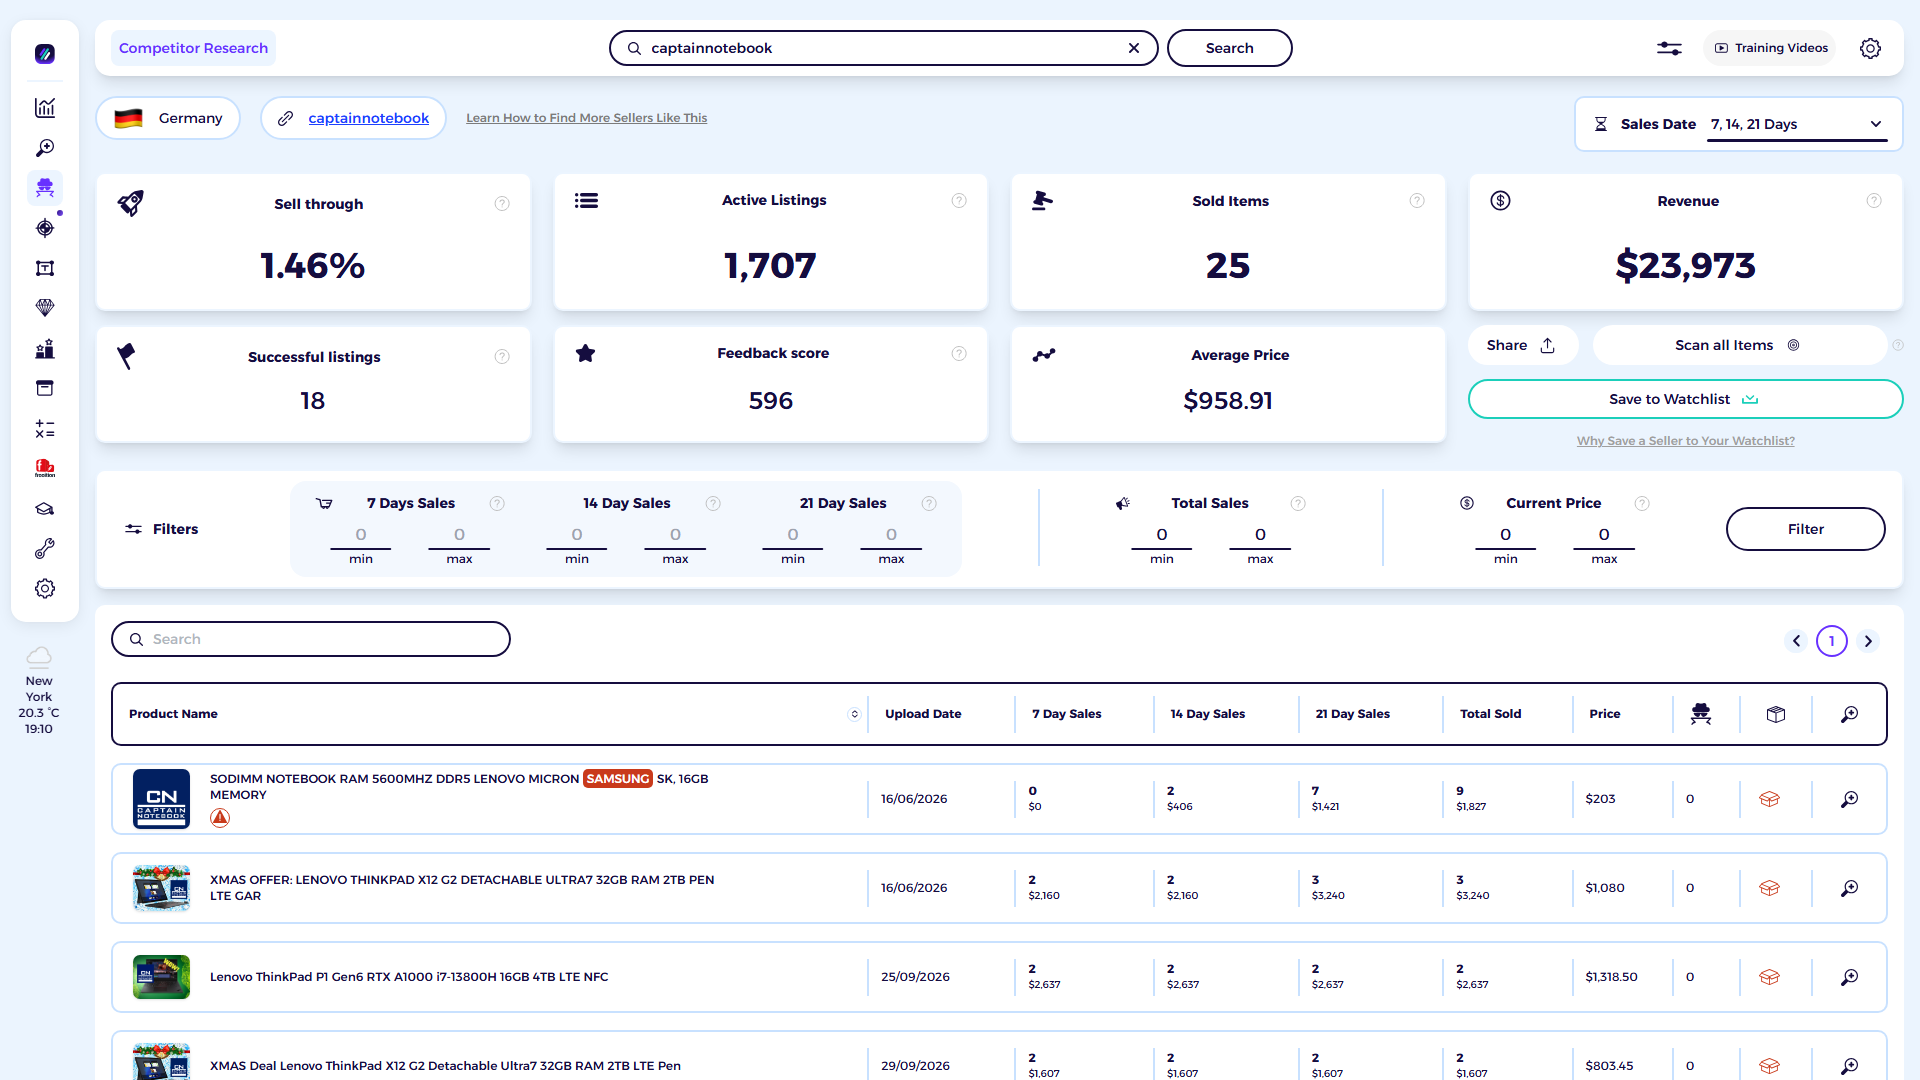Open the captainnotebook seller link
The width and height of the screenshot is (1920, 1080).
pos(368,118)
